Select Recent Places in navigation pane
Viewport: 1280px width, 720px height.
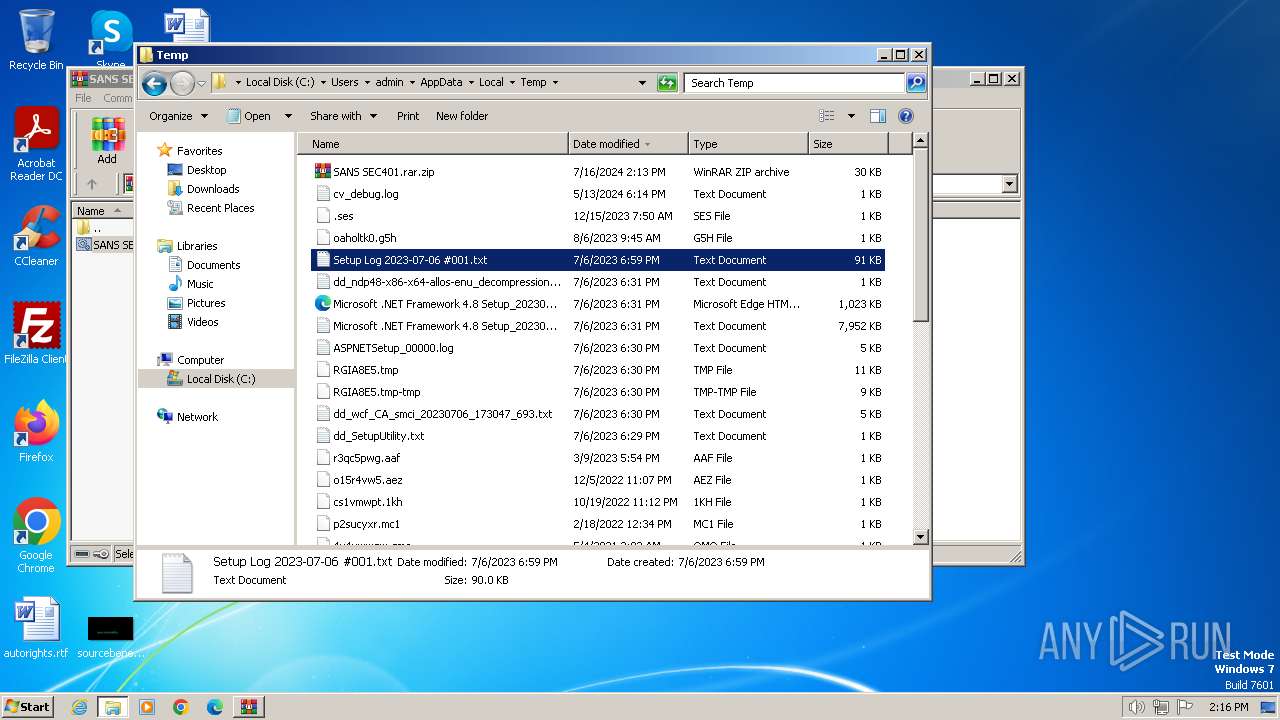pyautogui.click(x=220, y=208)
